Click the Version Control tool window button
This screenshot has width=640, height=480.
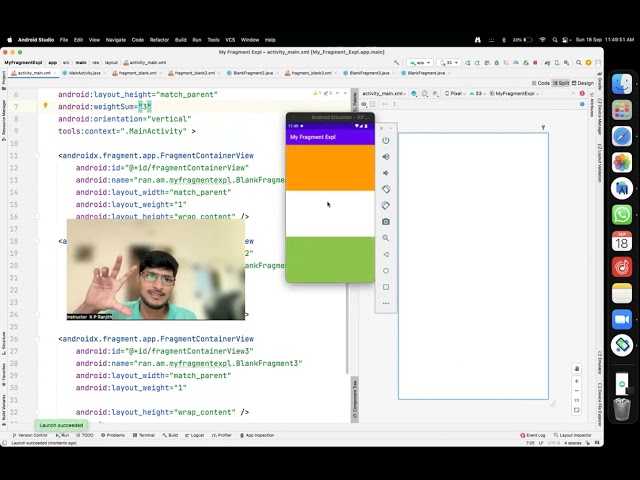[30, 435]
